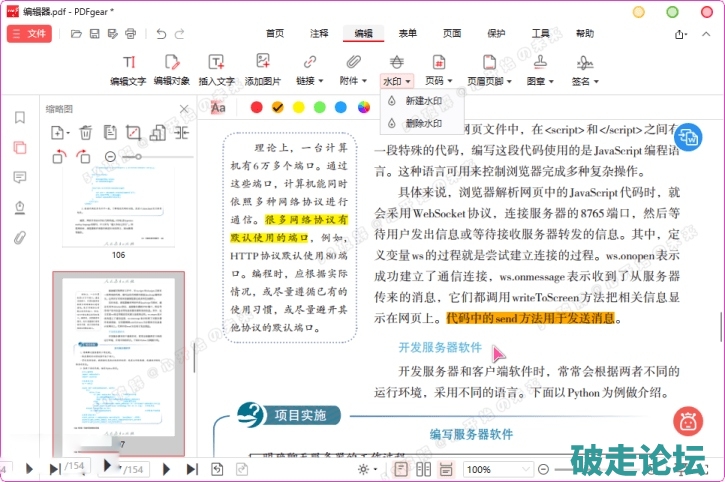Screen dimensions: 725x482
Task: Rotate page clockwise in thumbnail panel
Action: click(83, 157)
